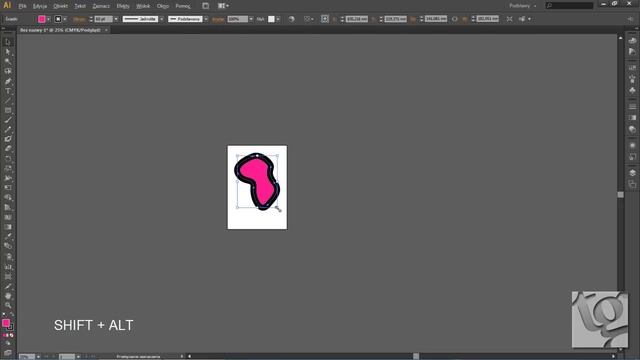This screenshot has height=360, width=640.
Task: Close the untitled document tab
Action: (x=106, y=30)
